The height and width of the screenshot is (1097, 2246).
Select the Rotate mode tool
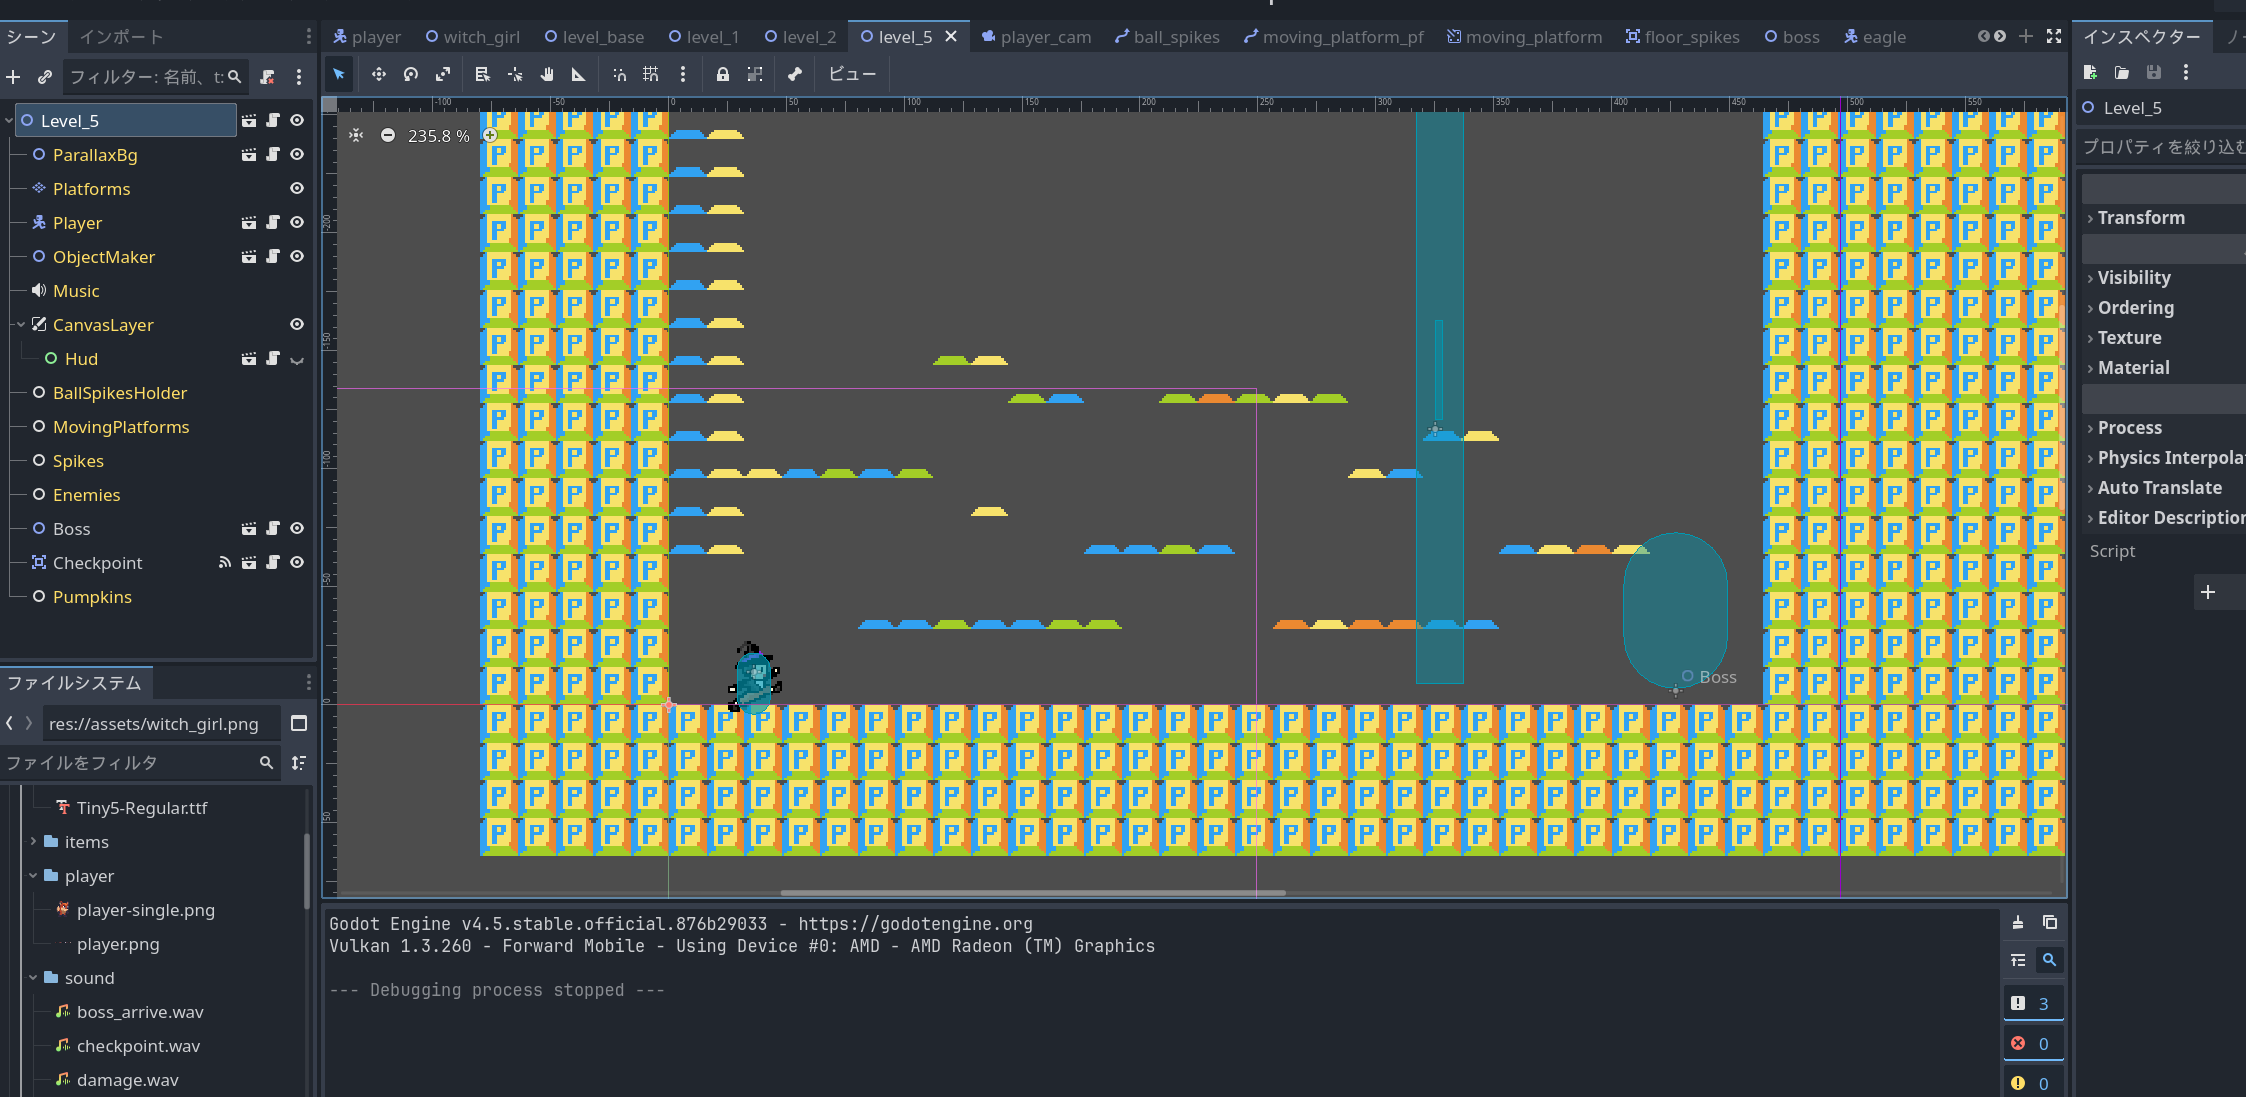[410, 74]
